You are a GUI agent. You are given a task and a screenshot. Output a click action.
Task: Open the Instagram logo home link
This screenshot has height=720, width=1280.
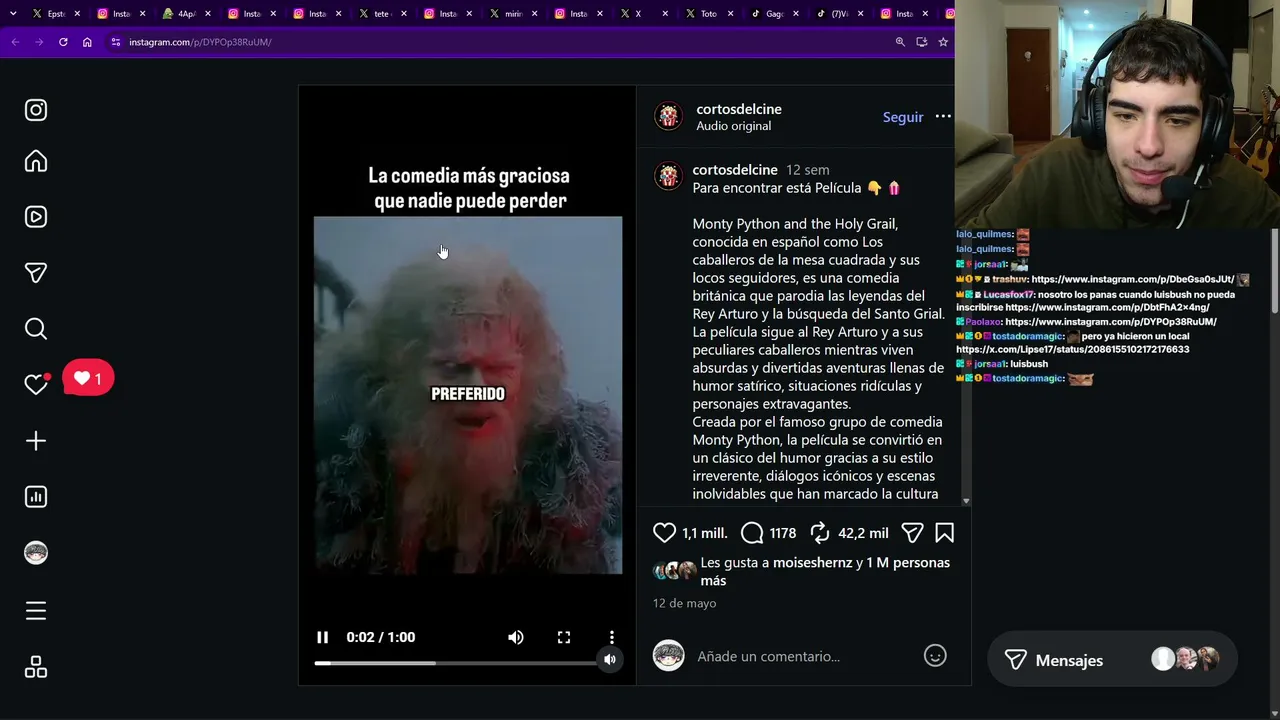point(36,110)
